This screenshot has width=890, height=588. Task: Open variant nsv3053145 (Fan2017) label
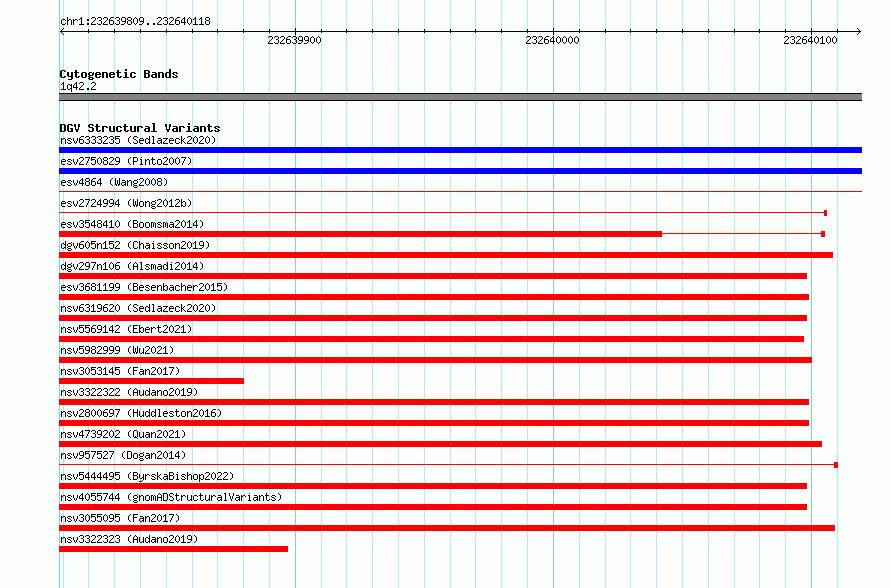click(x=120, y=371)
